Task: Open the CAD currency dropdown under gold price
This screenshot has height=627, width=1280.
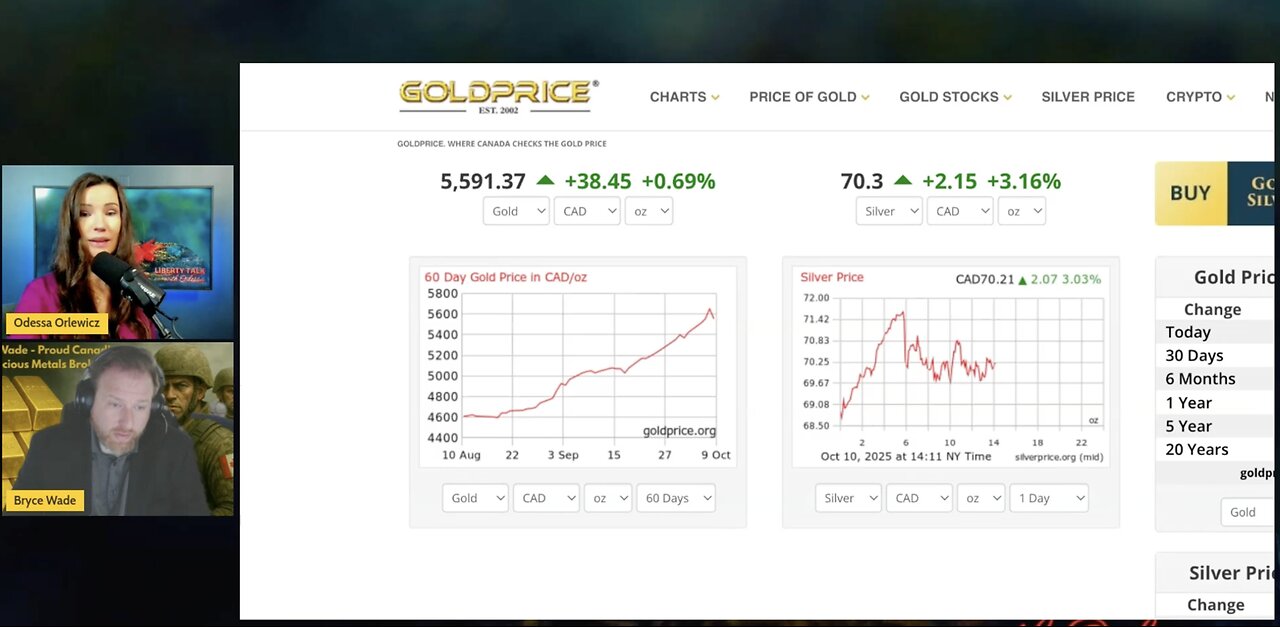Action: click(x=587, y=211)
